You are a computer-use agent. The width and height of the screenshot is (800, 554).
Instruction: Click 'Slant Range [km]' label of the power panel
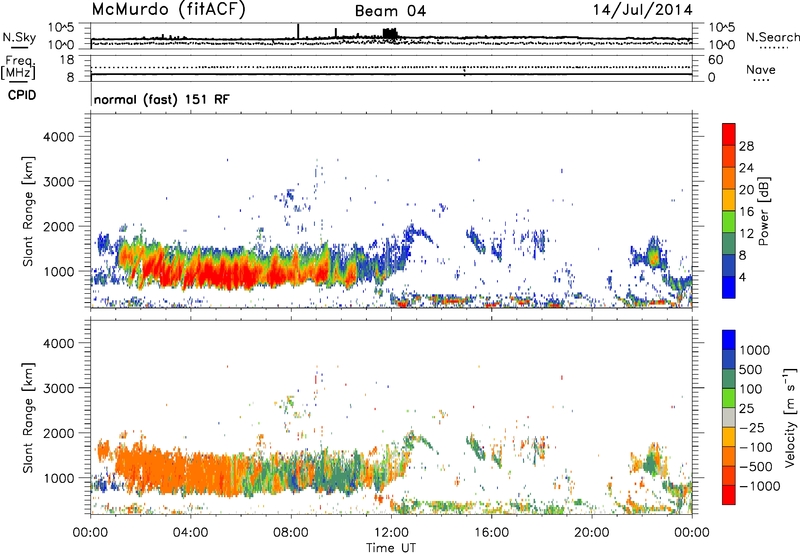pyautogui.click(x=28, y=211)
